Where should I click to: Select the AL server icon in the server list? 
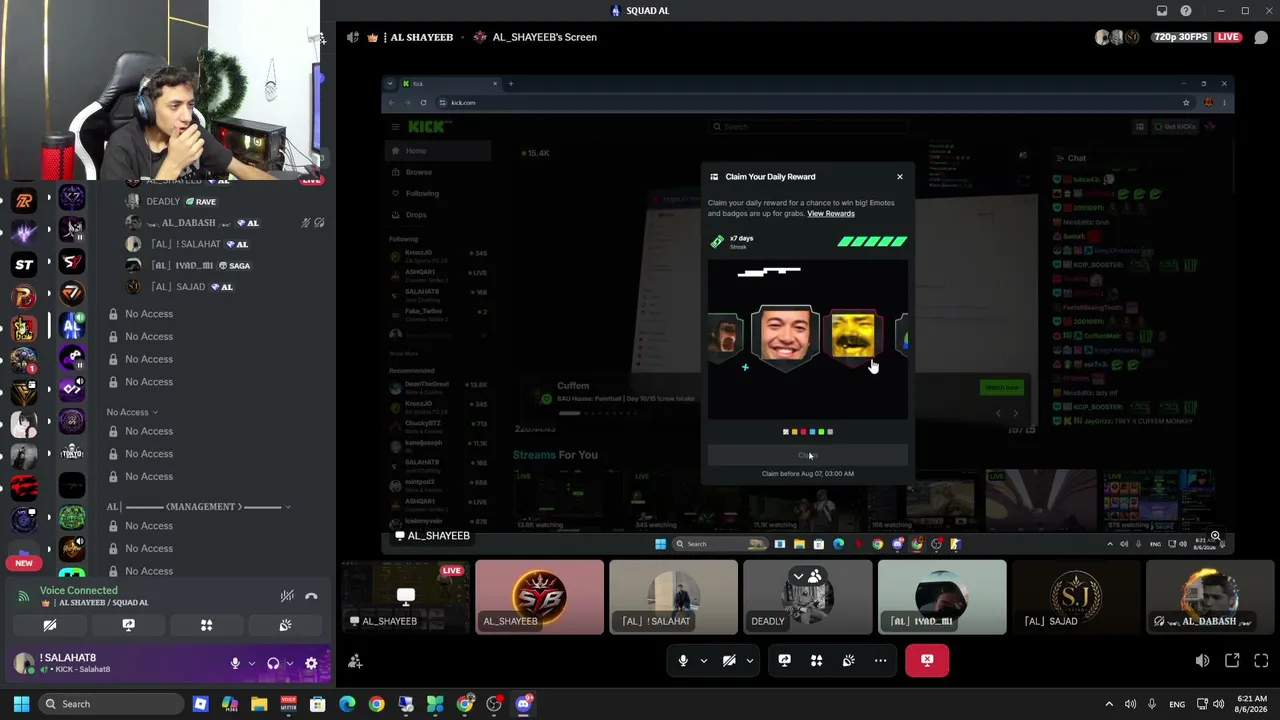[x=71, y=326]
